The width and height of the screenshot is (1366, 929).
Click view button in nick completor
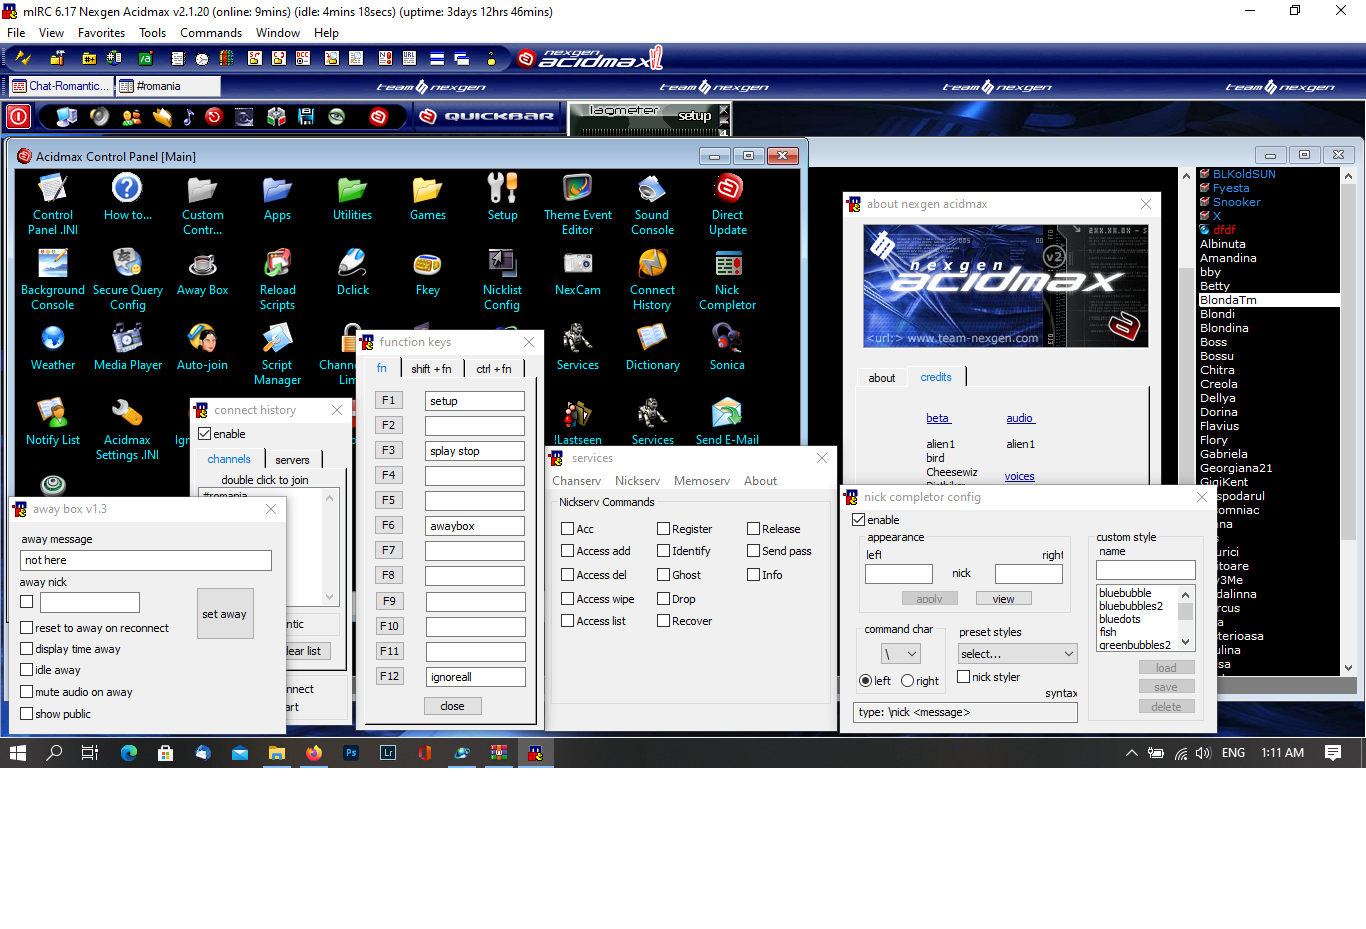[1003, 599]
